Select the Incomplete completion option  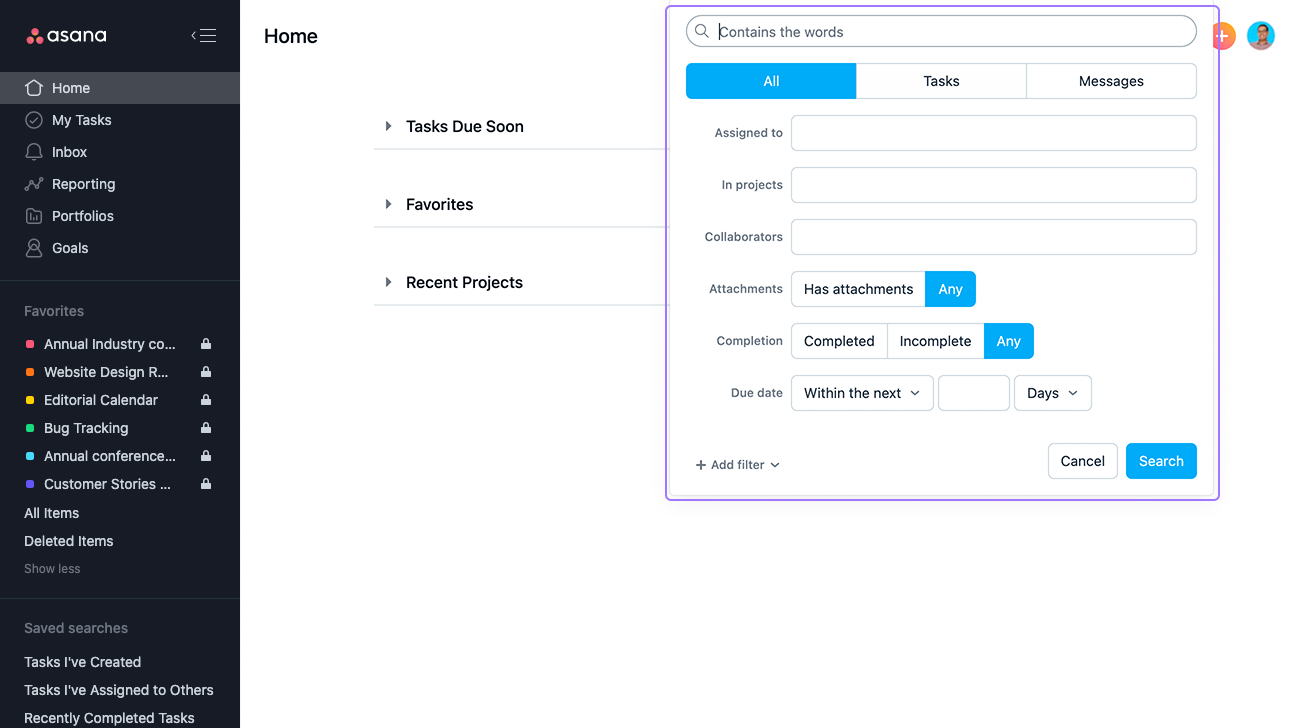tap(936, 341)
